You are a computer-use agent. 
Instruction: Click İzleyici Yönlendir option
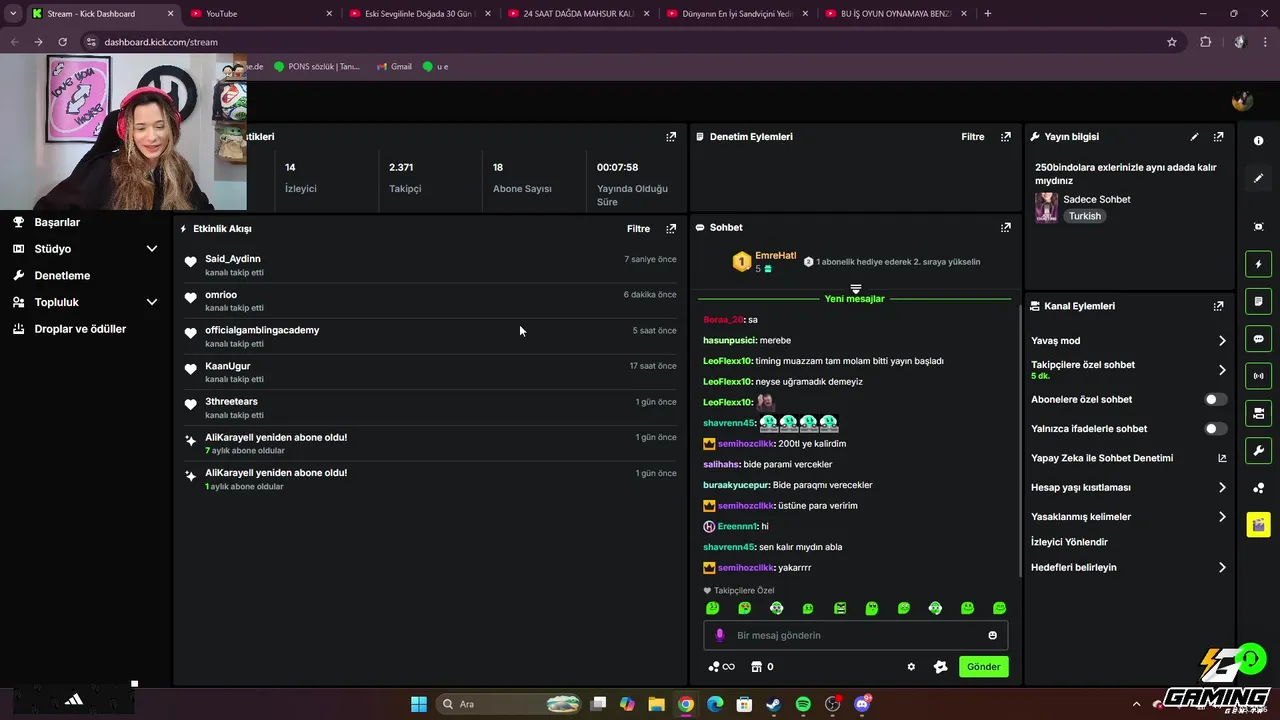pyautogui.click(x=1069, y=542)
